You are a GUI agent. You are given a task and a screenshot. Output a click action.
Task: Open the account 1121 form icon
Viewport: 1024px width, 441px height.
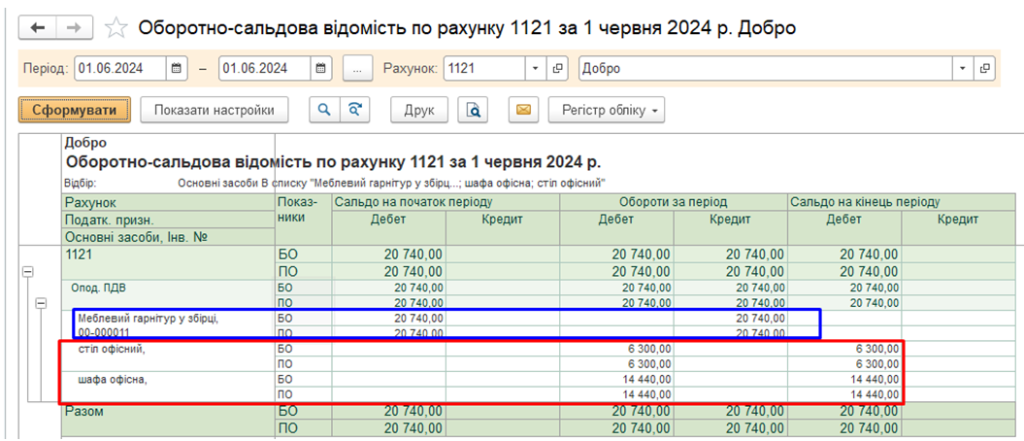pos(558,69)
